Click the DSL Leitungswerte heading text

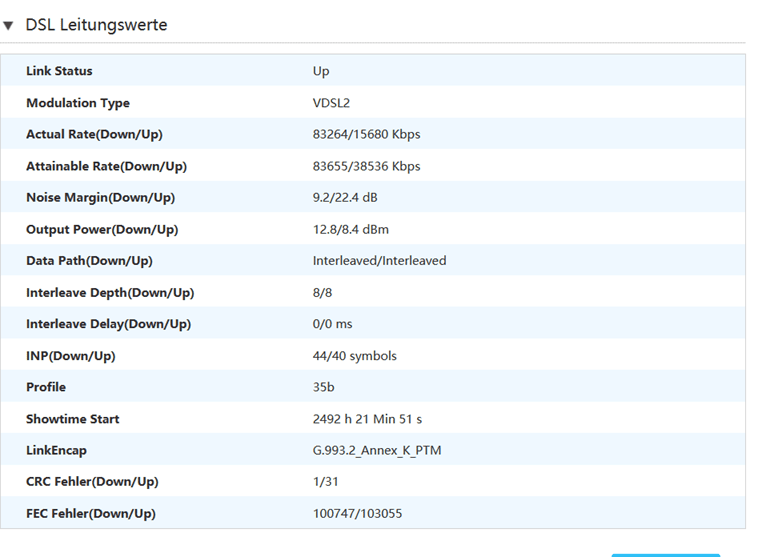[x=96, y=25]
